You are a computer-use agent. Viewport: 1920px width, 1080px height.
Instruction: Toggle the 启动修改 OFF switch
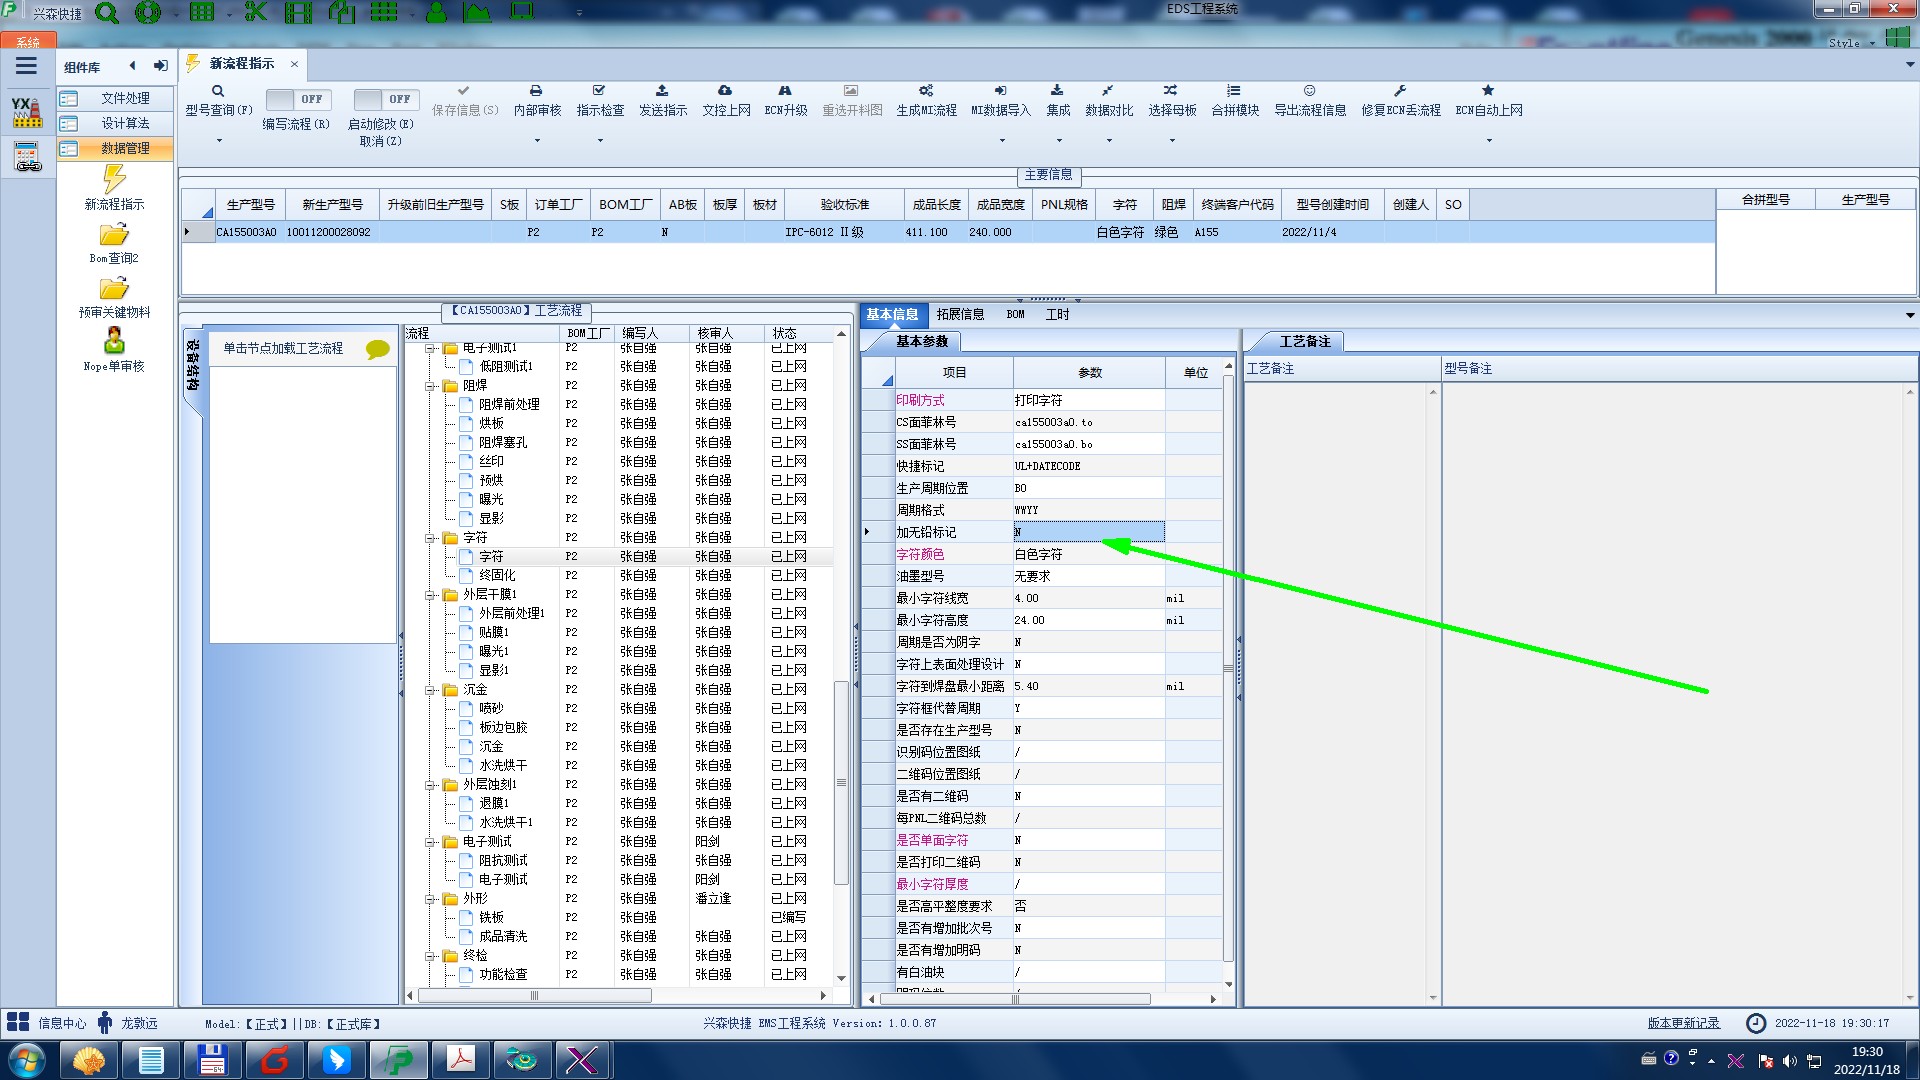384,99
